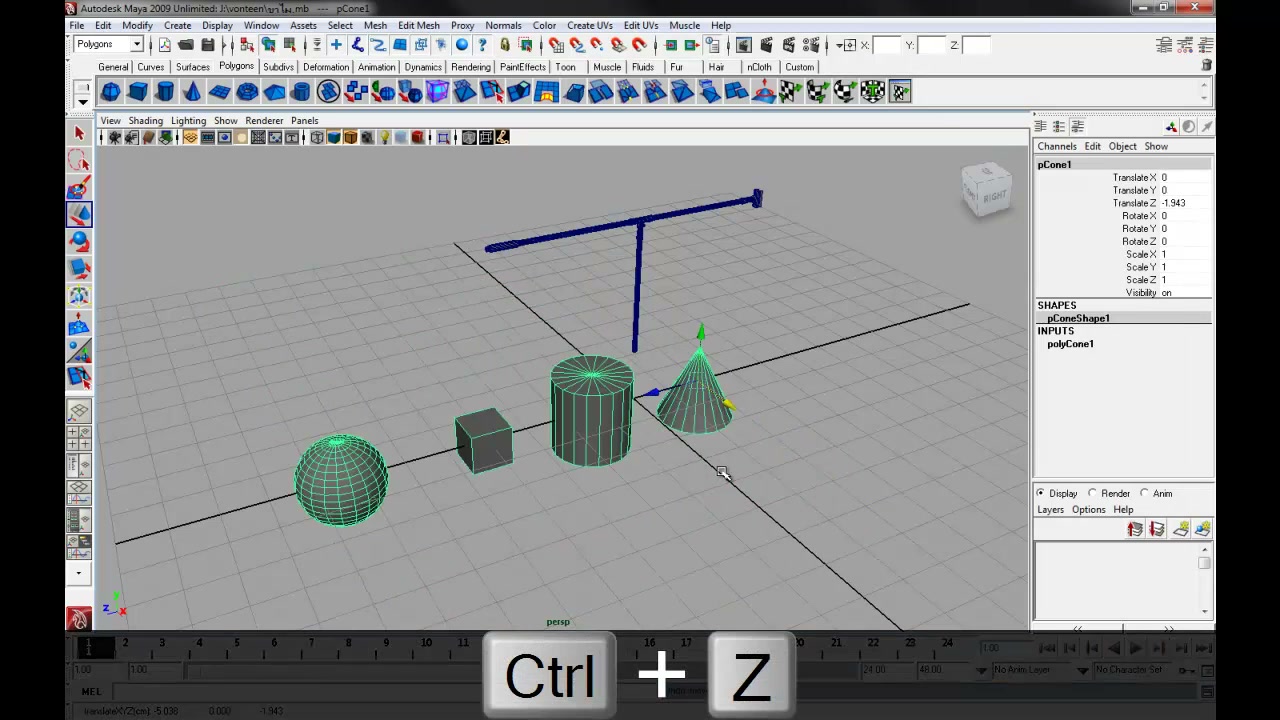Open the Layers menu in layer editor
Viewport: 1280px width, 720px height.
click(x=1050, y=509)
